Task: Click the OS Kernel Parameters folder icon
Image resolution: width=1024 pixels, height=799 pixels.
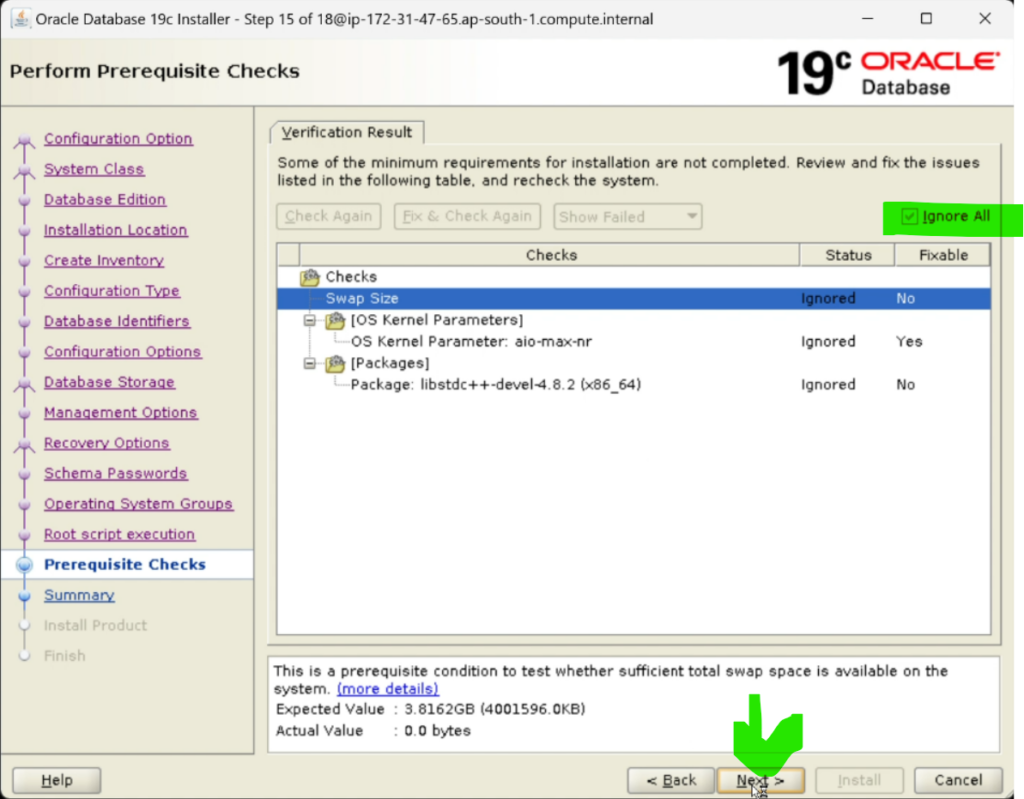Action: (335, 320)
